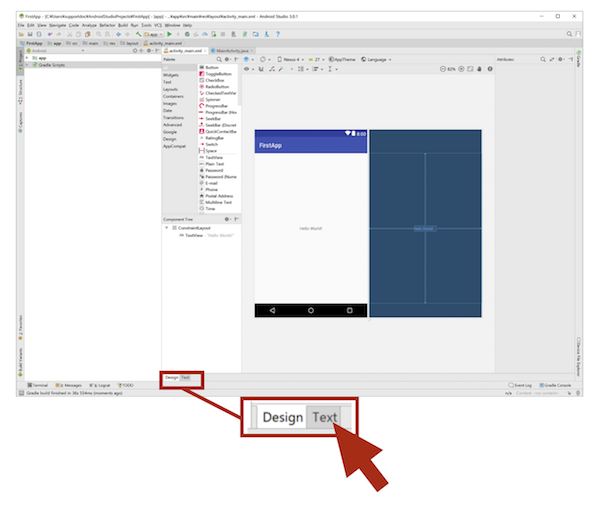Switch to the Text tab of layout editor
This screenshot has width=600, height=507.
tap(185, 378)
